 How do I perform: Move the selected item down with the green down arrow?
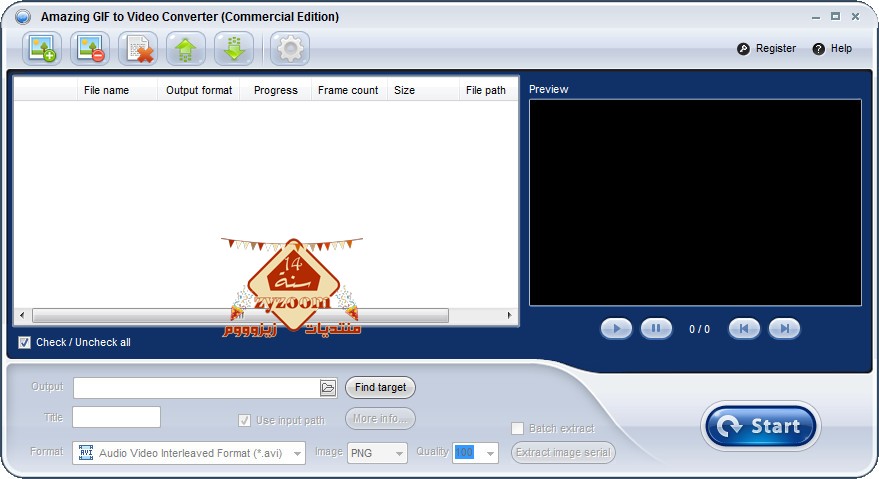pos(234,48)
